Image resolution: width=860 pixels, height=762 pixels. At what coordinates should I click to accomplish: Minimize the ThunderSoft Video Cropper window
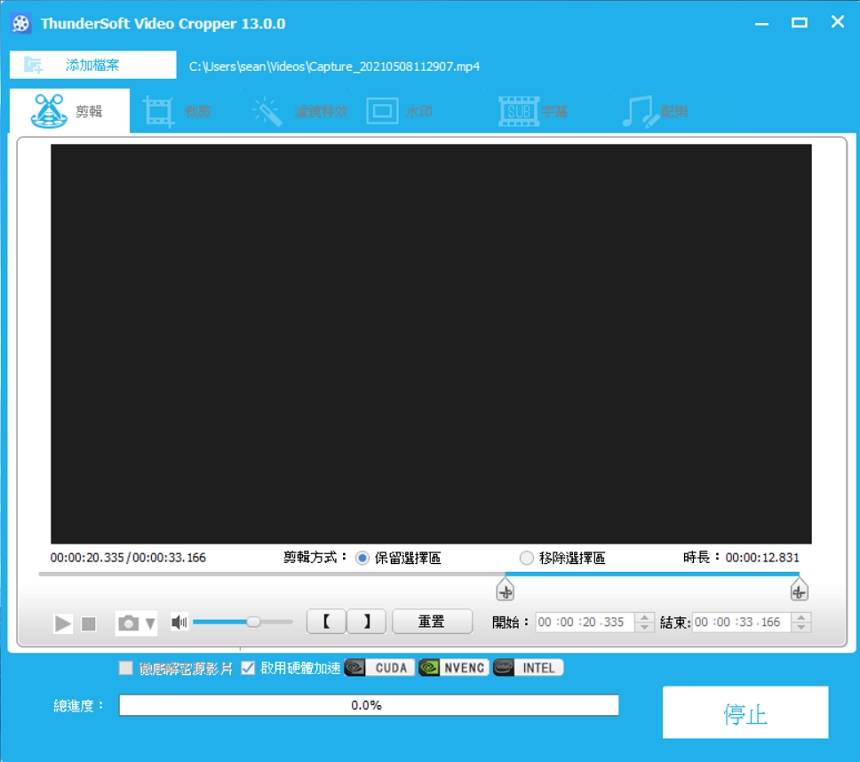pos(761,23)
